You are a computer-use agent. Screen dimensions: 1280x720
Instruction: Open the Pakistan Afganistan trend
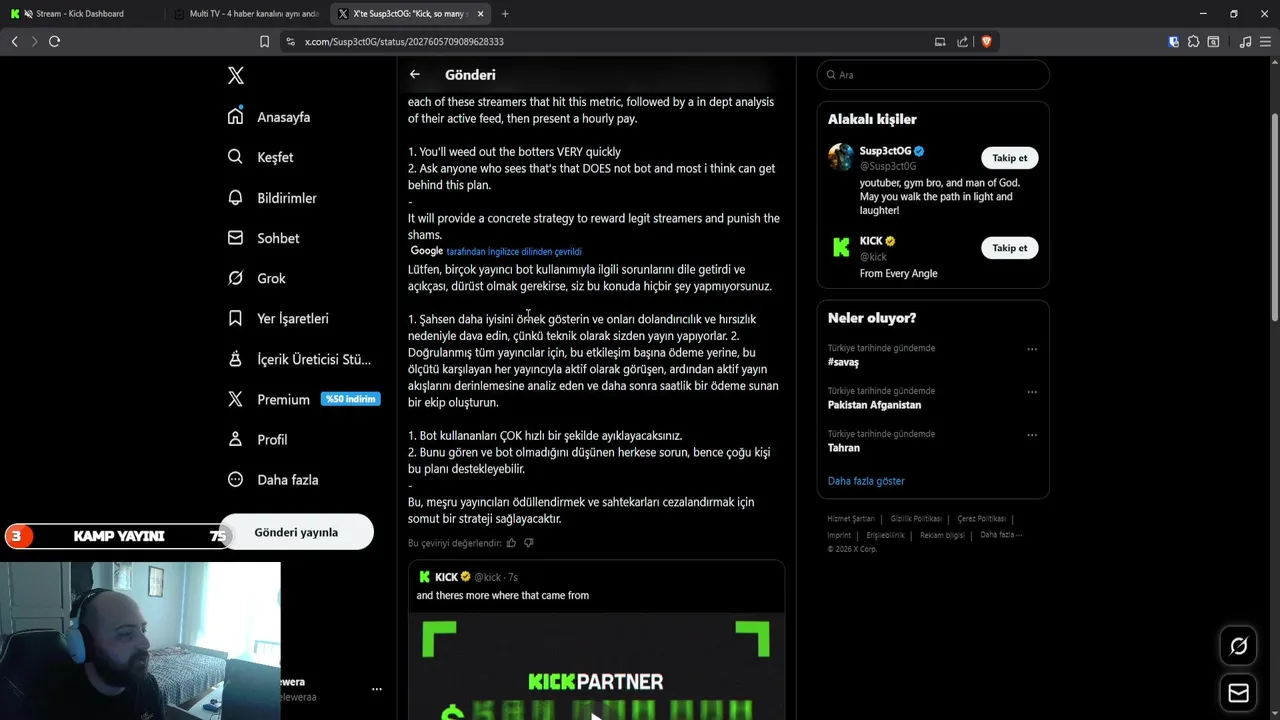pos(874,405)
